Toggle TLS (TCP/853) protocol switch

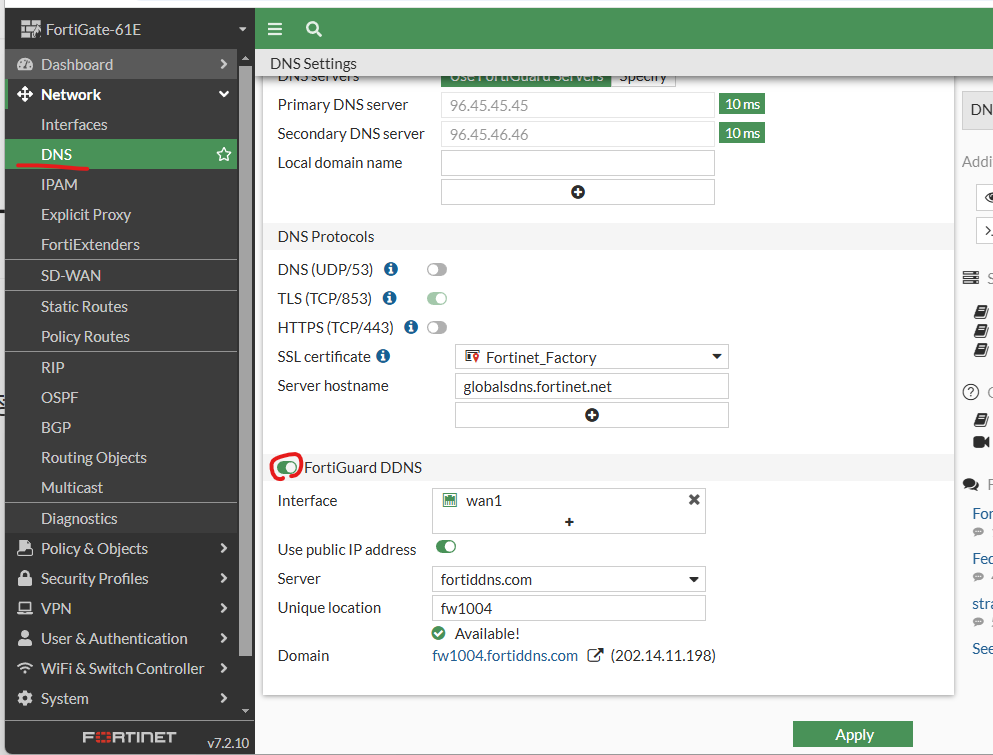pos(436,298)
